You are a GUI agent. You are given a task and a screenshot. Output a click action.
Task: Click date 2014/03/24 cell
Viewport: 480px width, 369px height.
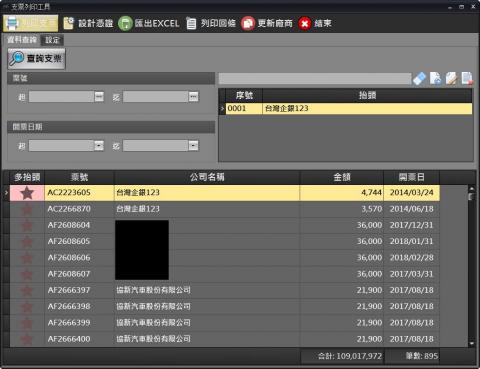412,193
